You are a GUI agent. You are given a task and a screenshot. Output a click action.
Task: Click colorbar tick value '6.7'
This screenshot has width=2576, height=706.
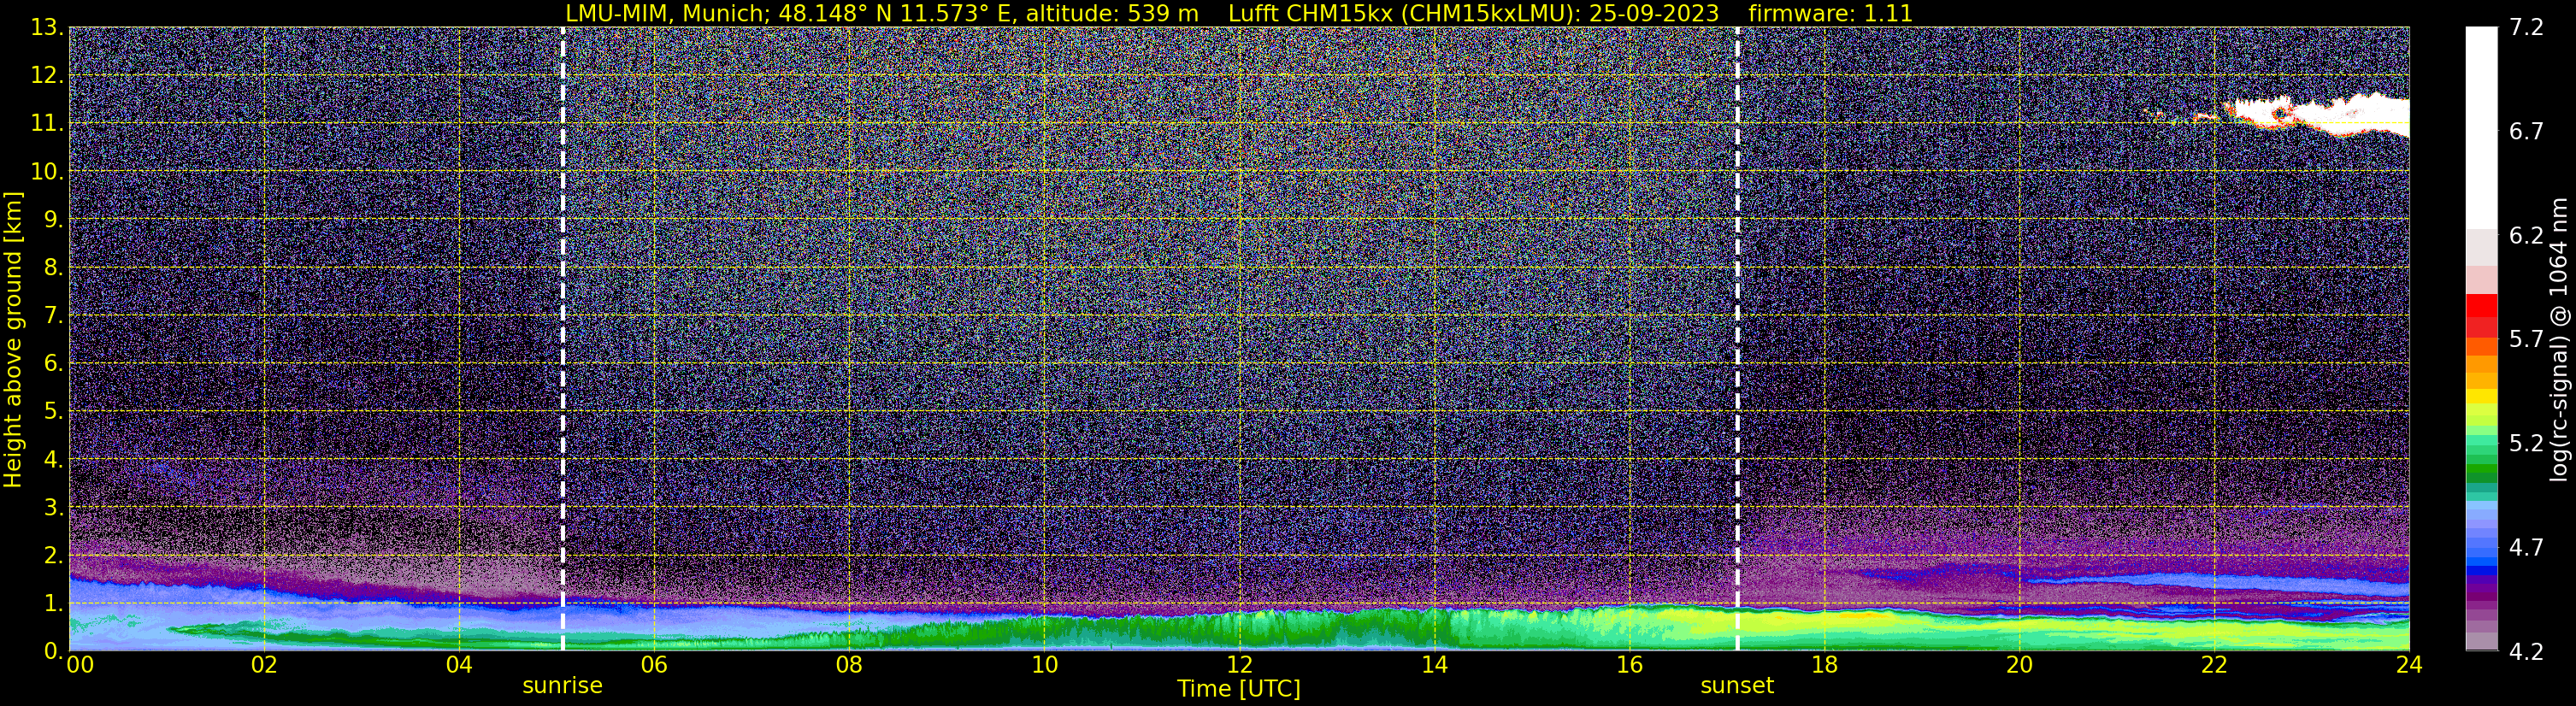2526,131
